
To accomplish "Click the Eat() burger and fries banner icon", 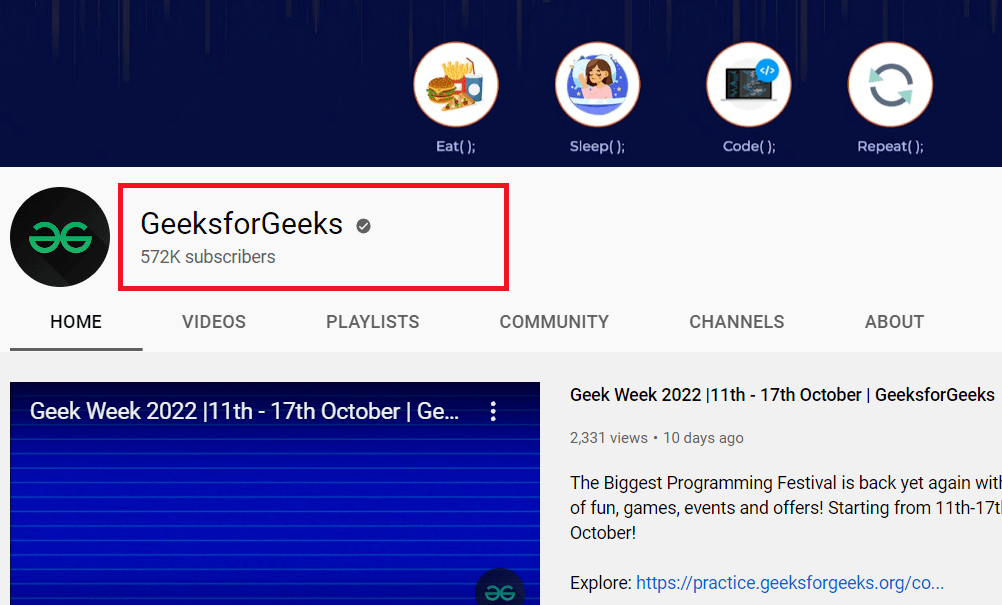I will pos(456,85).
